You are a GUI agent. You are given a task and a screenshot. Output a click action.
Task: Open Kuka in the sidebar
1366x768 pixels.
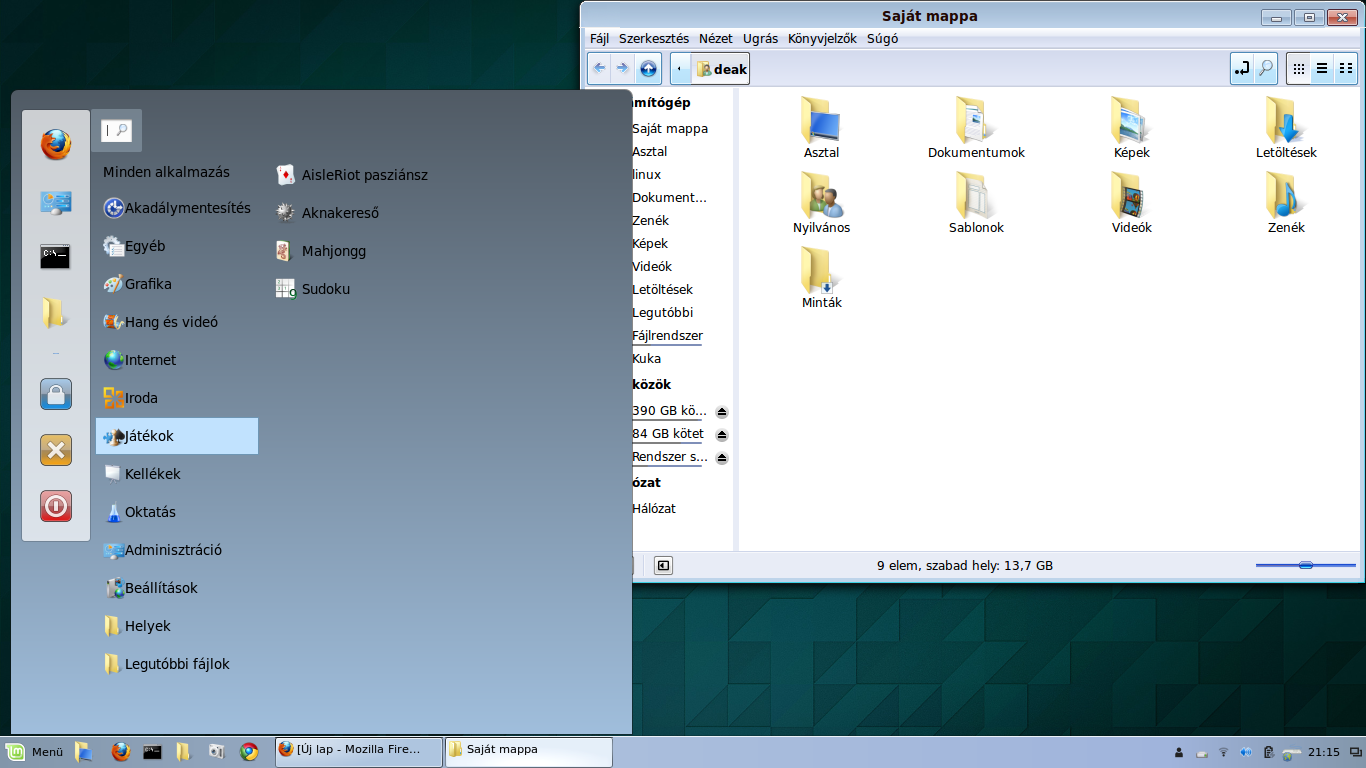coord(646,359)
